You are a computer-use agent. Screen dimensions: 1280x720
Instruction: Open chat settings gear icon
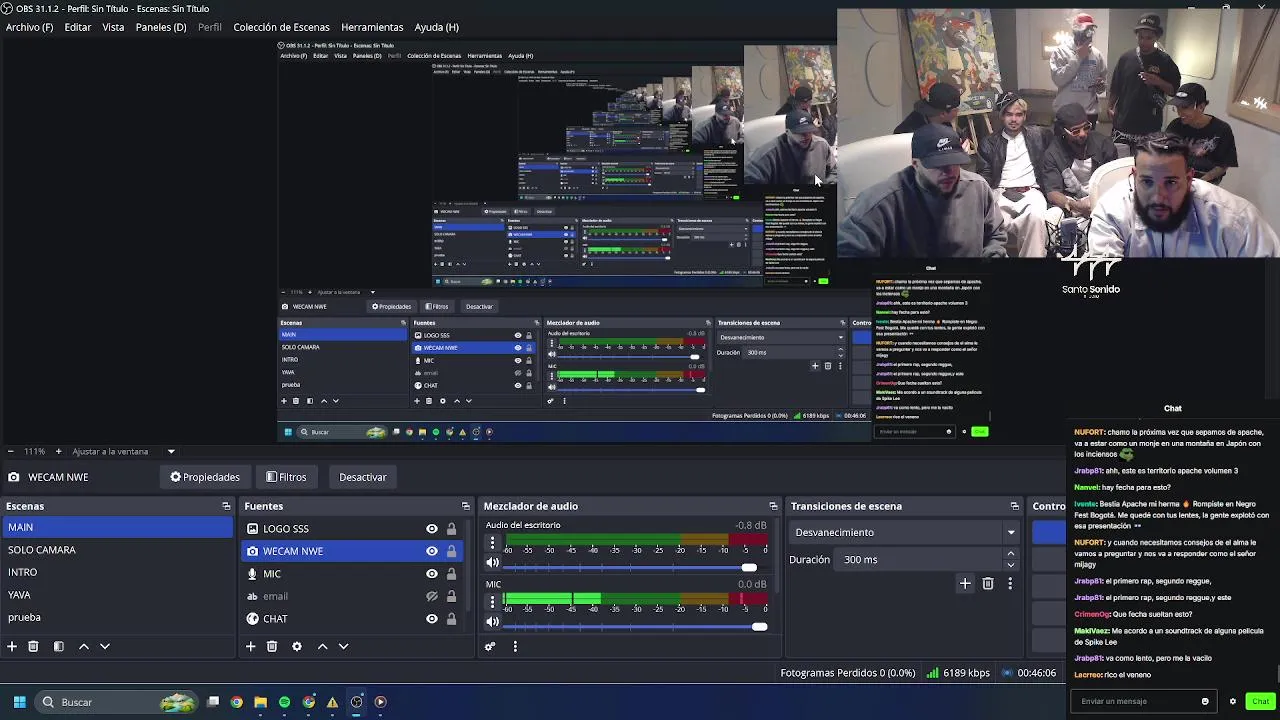1233,701
